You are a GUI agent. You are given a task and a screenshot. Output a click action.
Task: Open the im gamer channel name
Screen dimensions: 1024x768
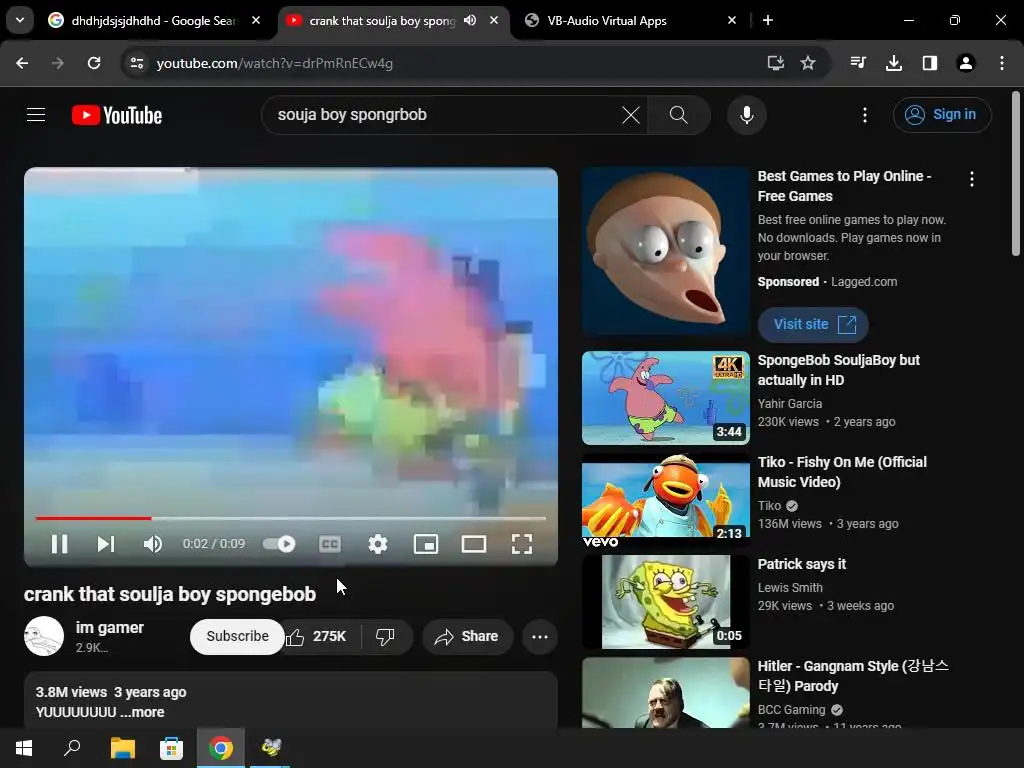click(110, 628)
